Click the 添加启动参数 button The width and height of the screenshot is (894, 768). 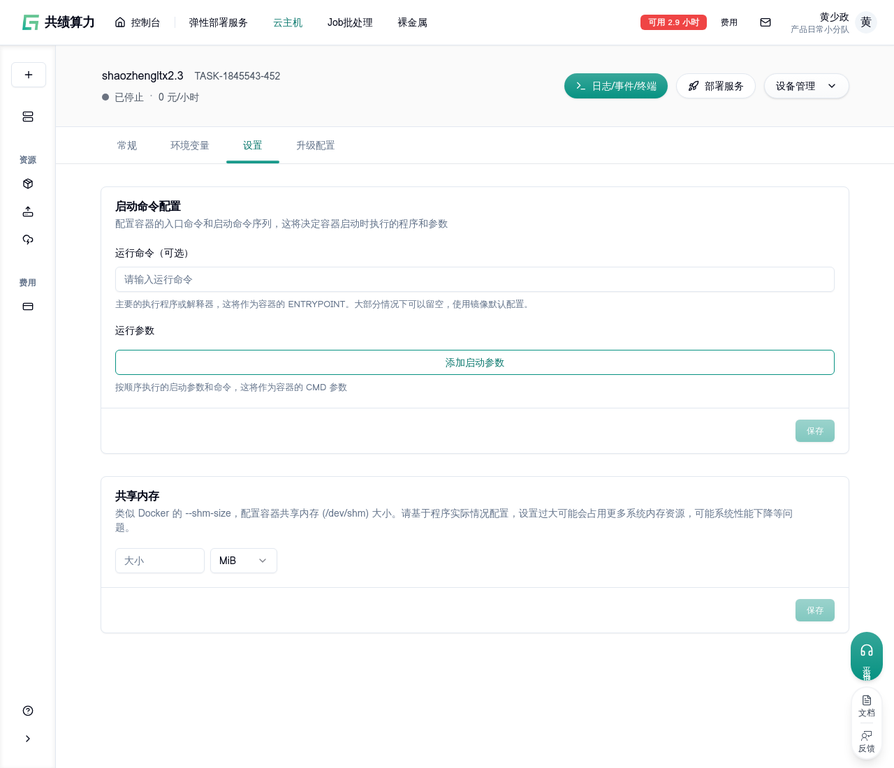474,363
